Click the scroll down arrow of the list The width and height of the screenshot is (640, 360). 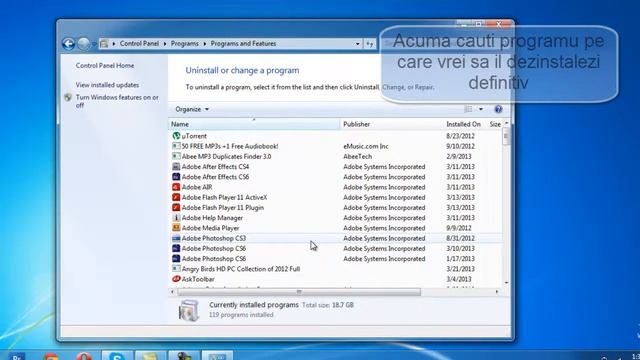pyautogui.click(x=507, y=283)
